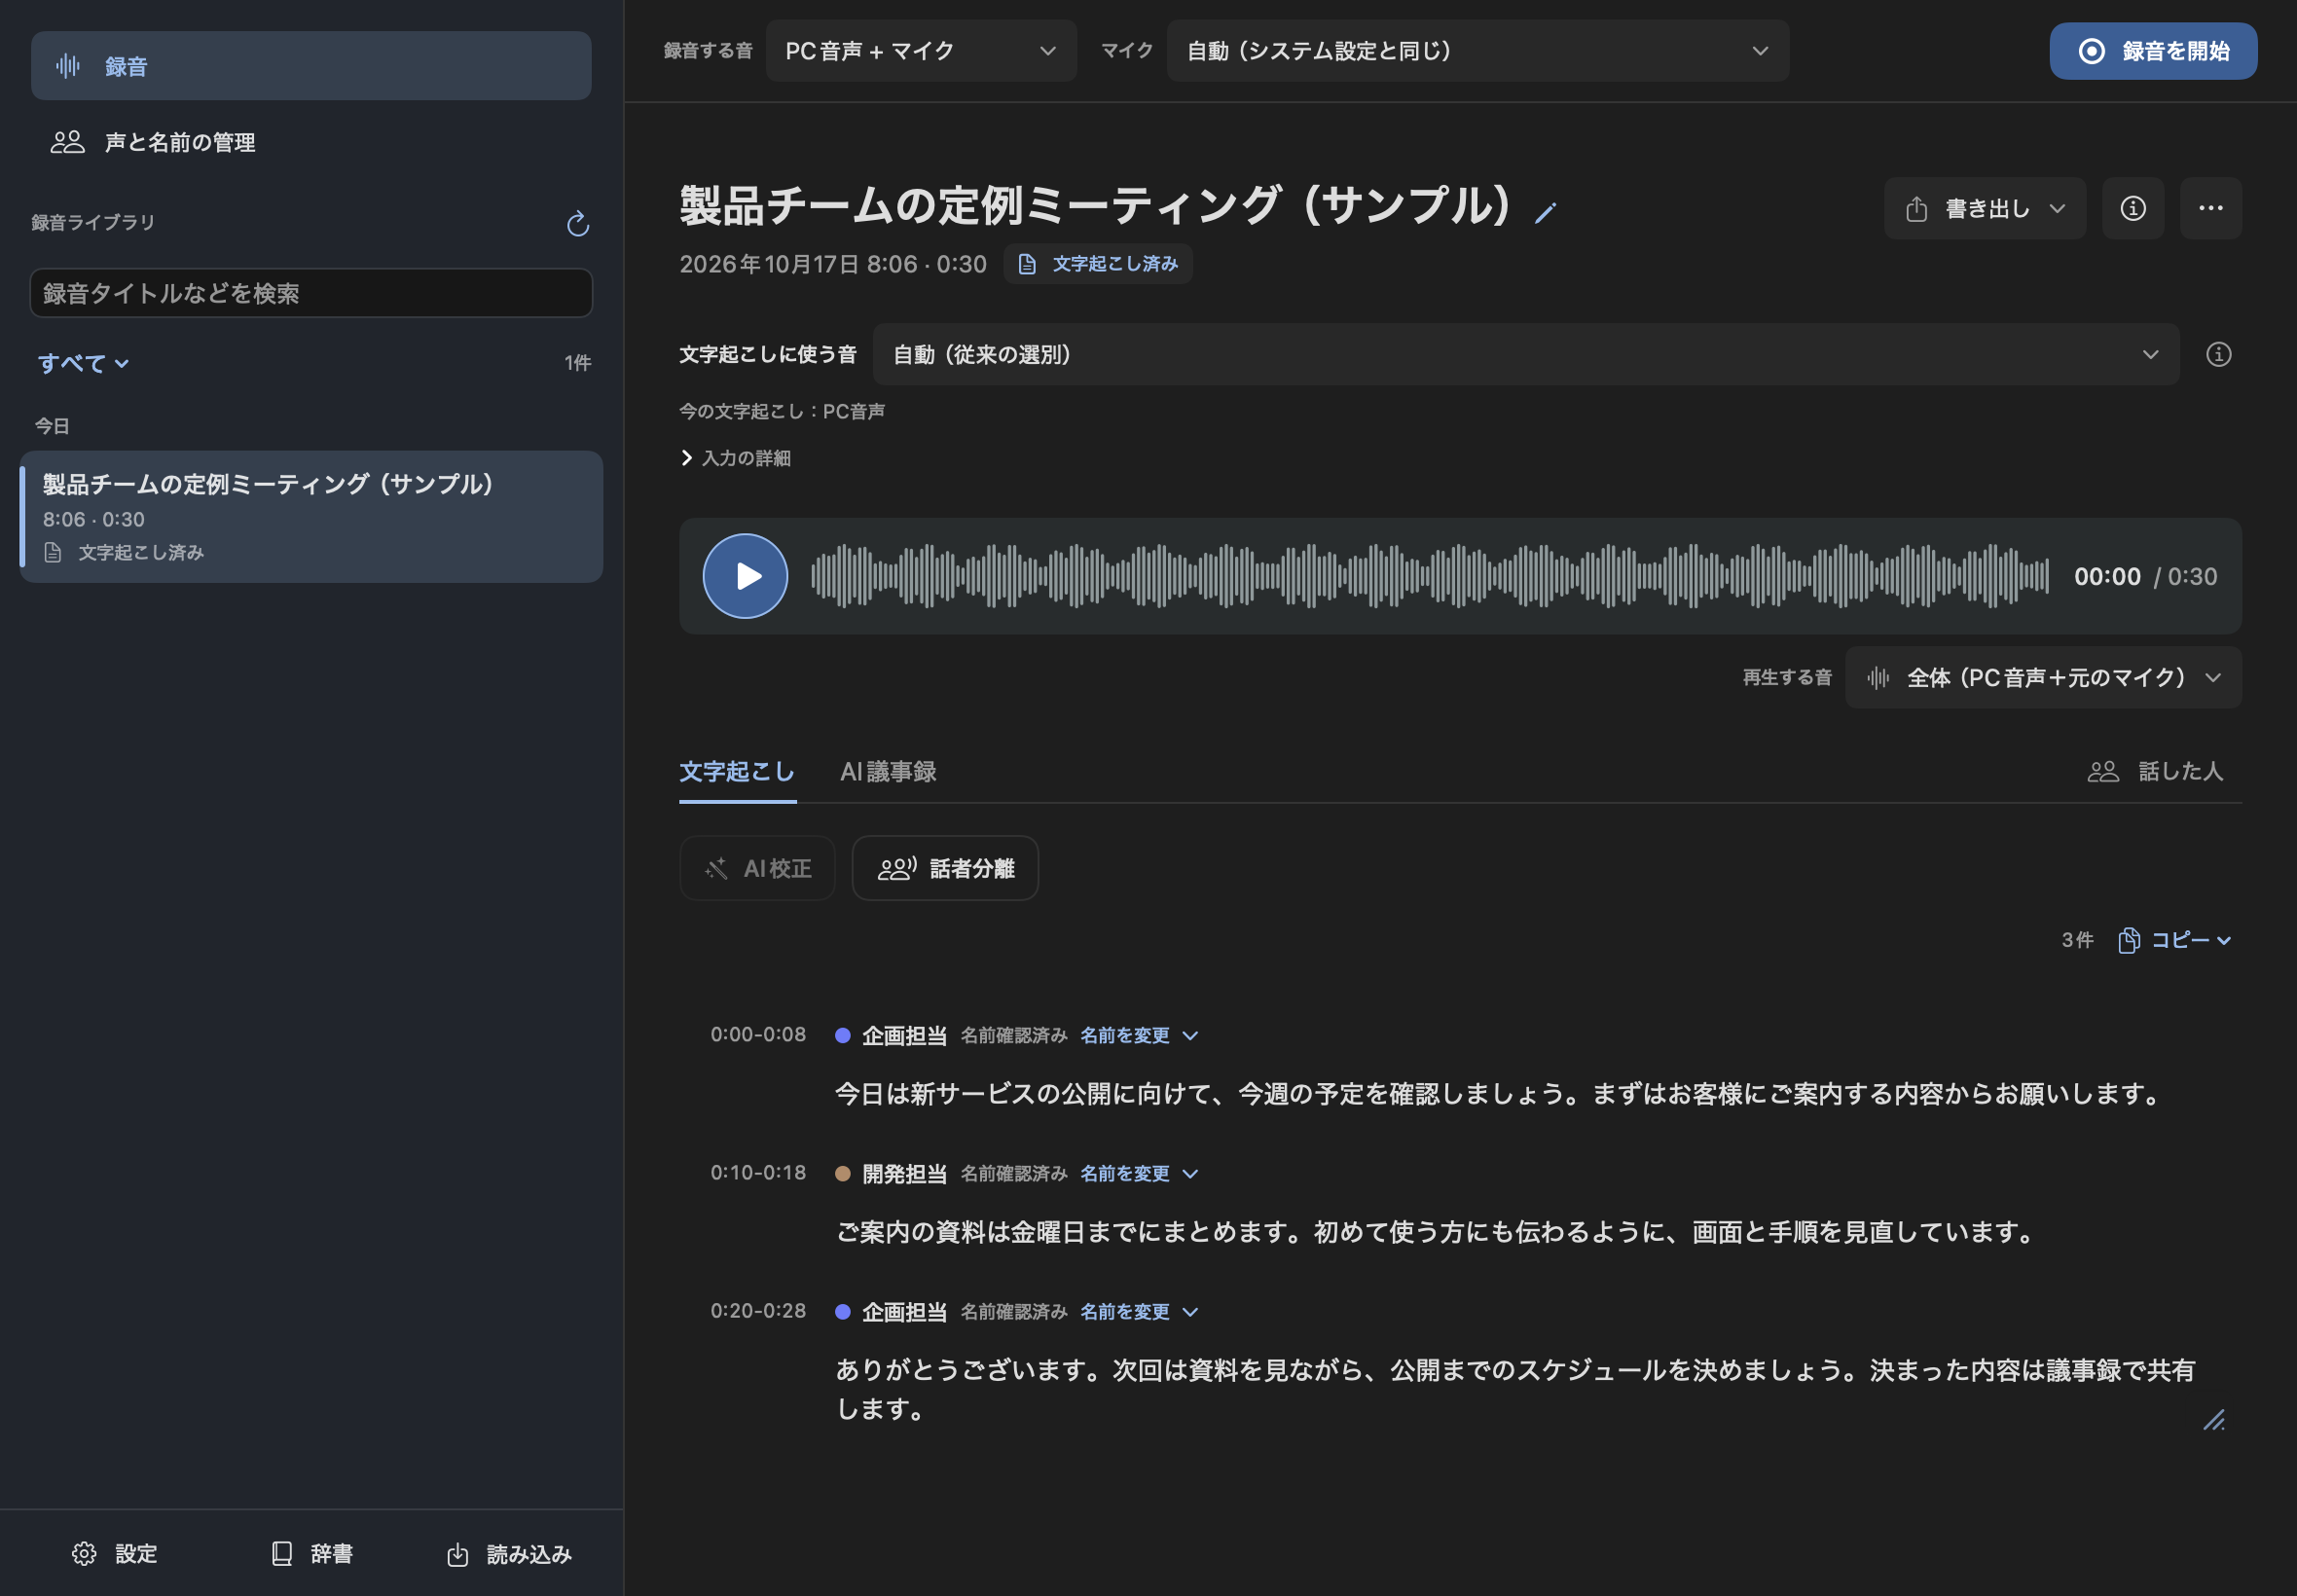Click 名前を変更 for 0:20-0:28 segment
Screen dimensions: 2297x1596
(1138, 1311)
